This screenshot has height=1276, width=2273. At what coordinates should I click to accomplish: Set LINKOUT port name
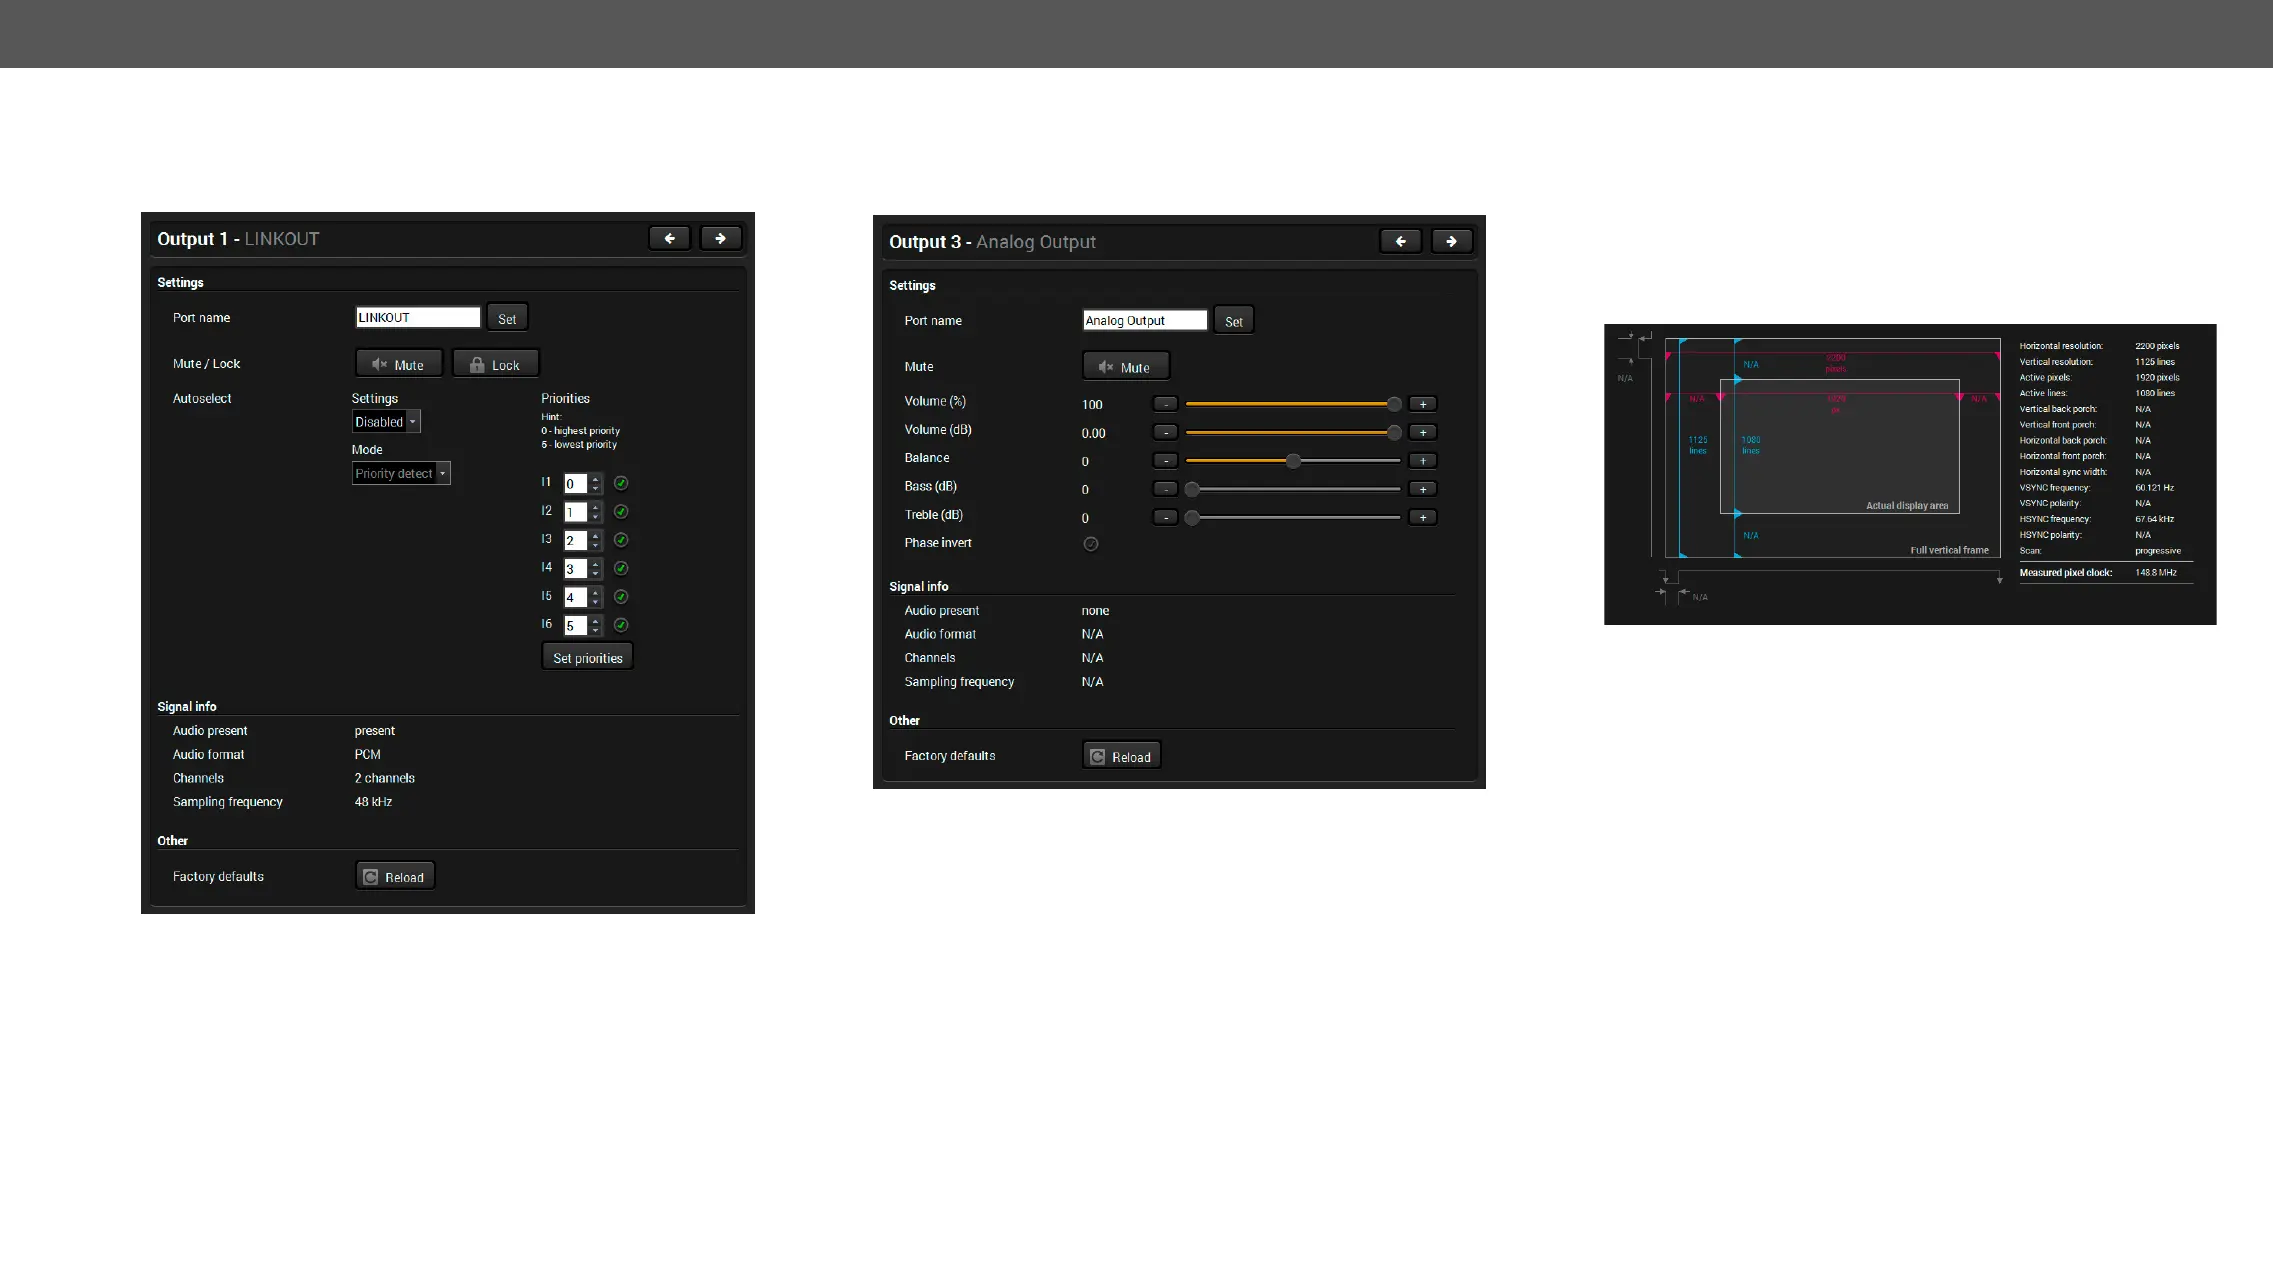point(507,318)
